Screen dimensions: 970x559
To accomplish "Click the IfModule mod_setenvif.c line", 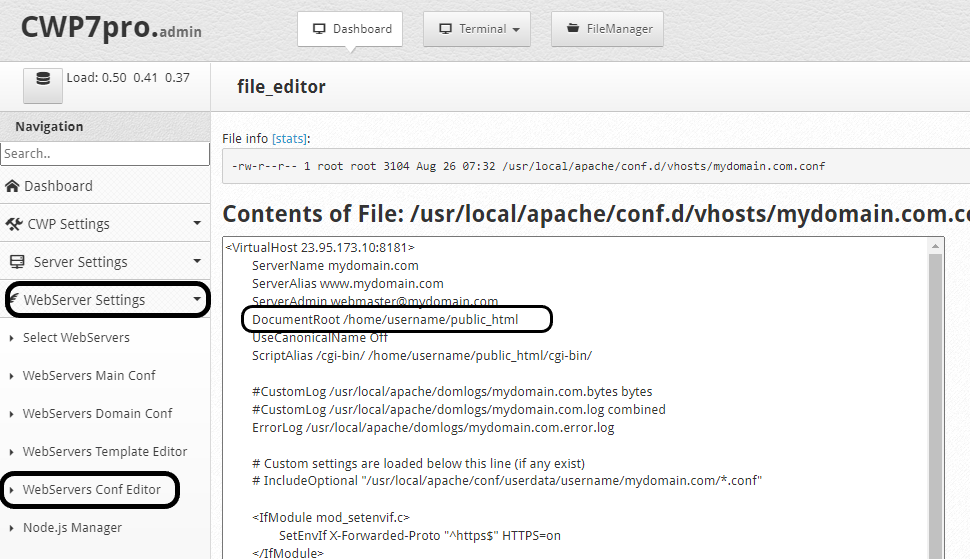I will (331, 518).
